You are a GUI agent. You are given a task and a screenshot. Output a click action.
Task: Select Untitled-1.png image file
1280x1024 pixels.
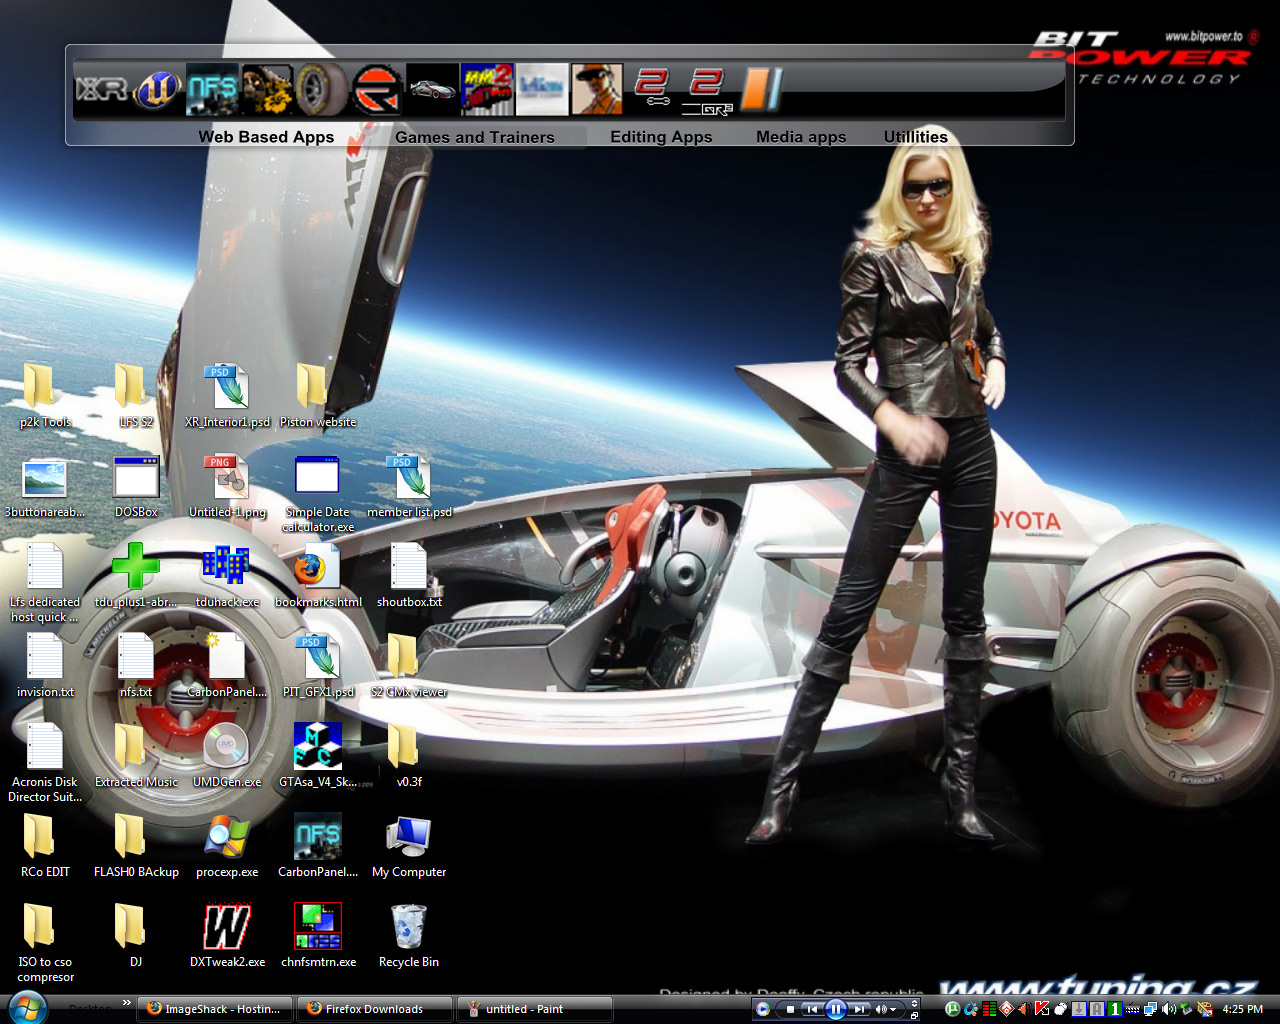pyautogui.click(x=227, y=486)
